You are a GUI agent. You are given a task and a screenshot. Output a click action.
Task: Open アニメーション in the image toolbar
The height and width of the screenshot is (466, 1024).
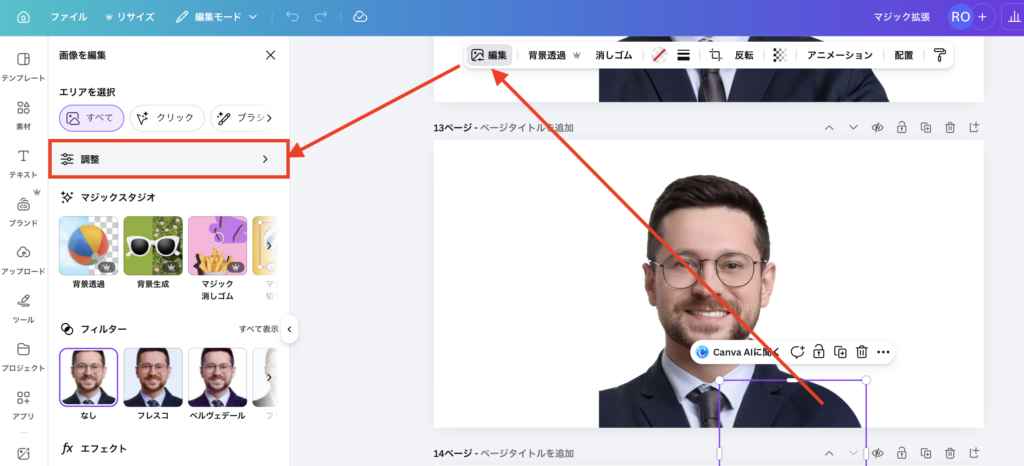tap(840, 55)
